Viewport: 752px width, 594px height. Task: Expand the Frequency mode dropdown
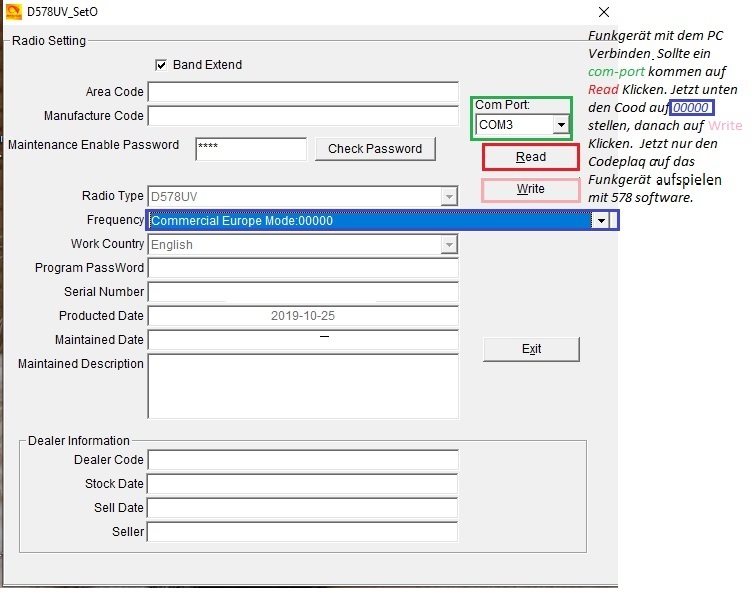point(600,221)
